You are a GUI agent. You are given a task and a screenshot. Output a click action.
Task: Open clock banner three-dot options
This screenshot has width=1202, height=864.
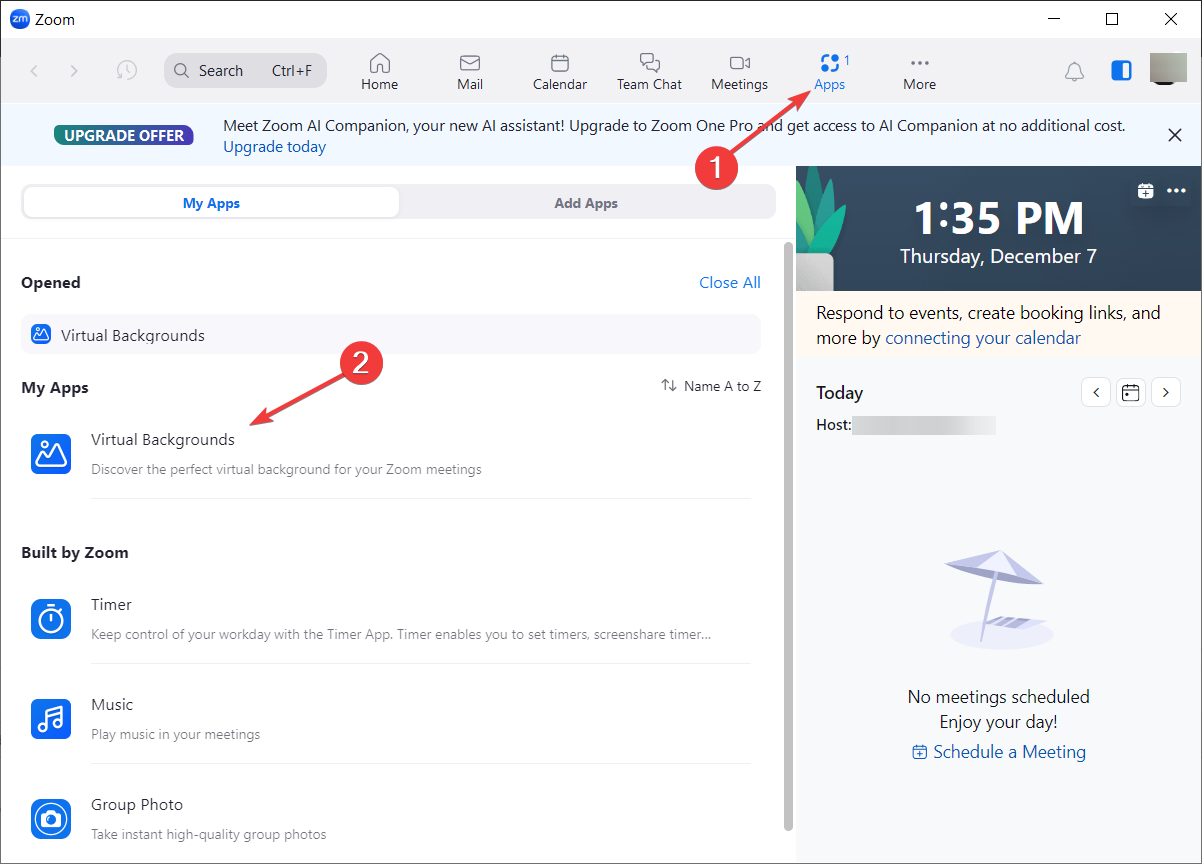point(1176,190)
